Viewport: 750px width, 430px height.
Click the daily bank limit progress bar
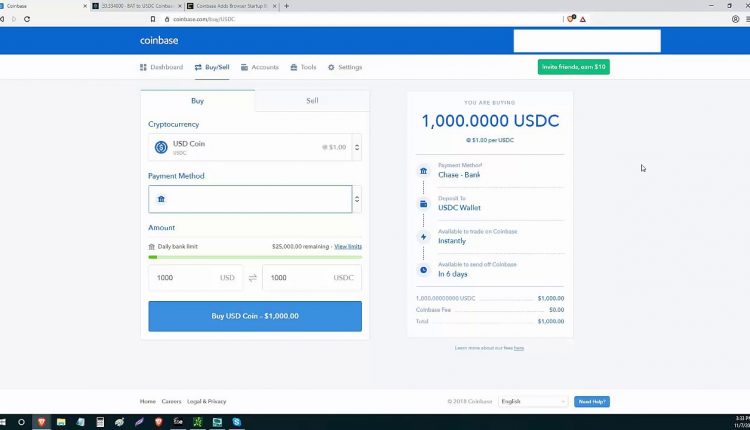pyautogui.click(x=255, y=257)
